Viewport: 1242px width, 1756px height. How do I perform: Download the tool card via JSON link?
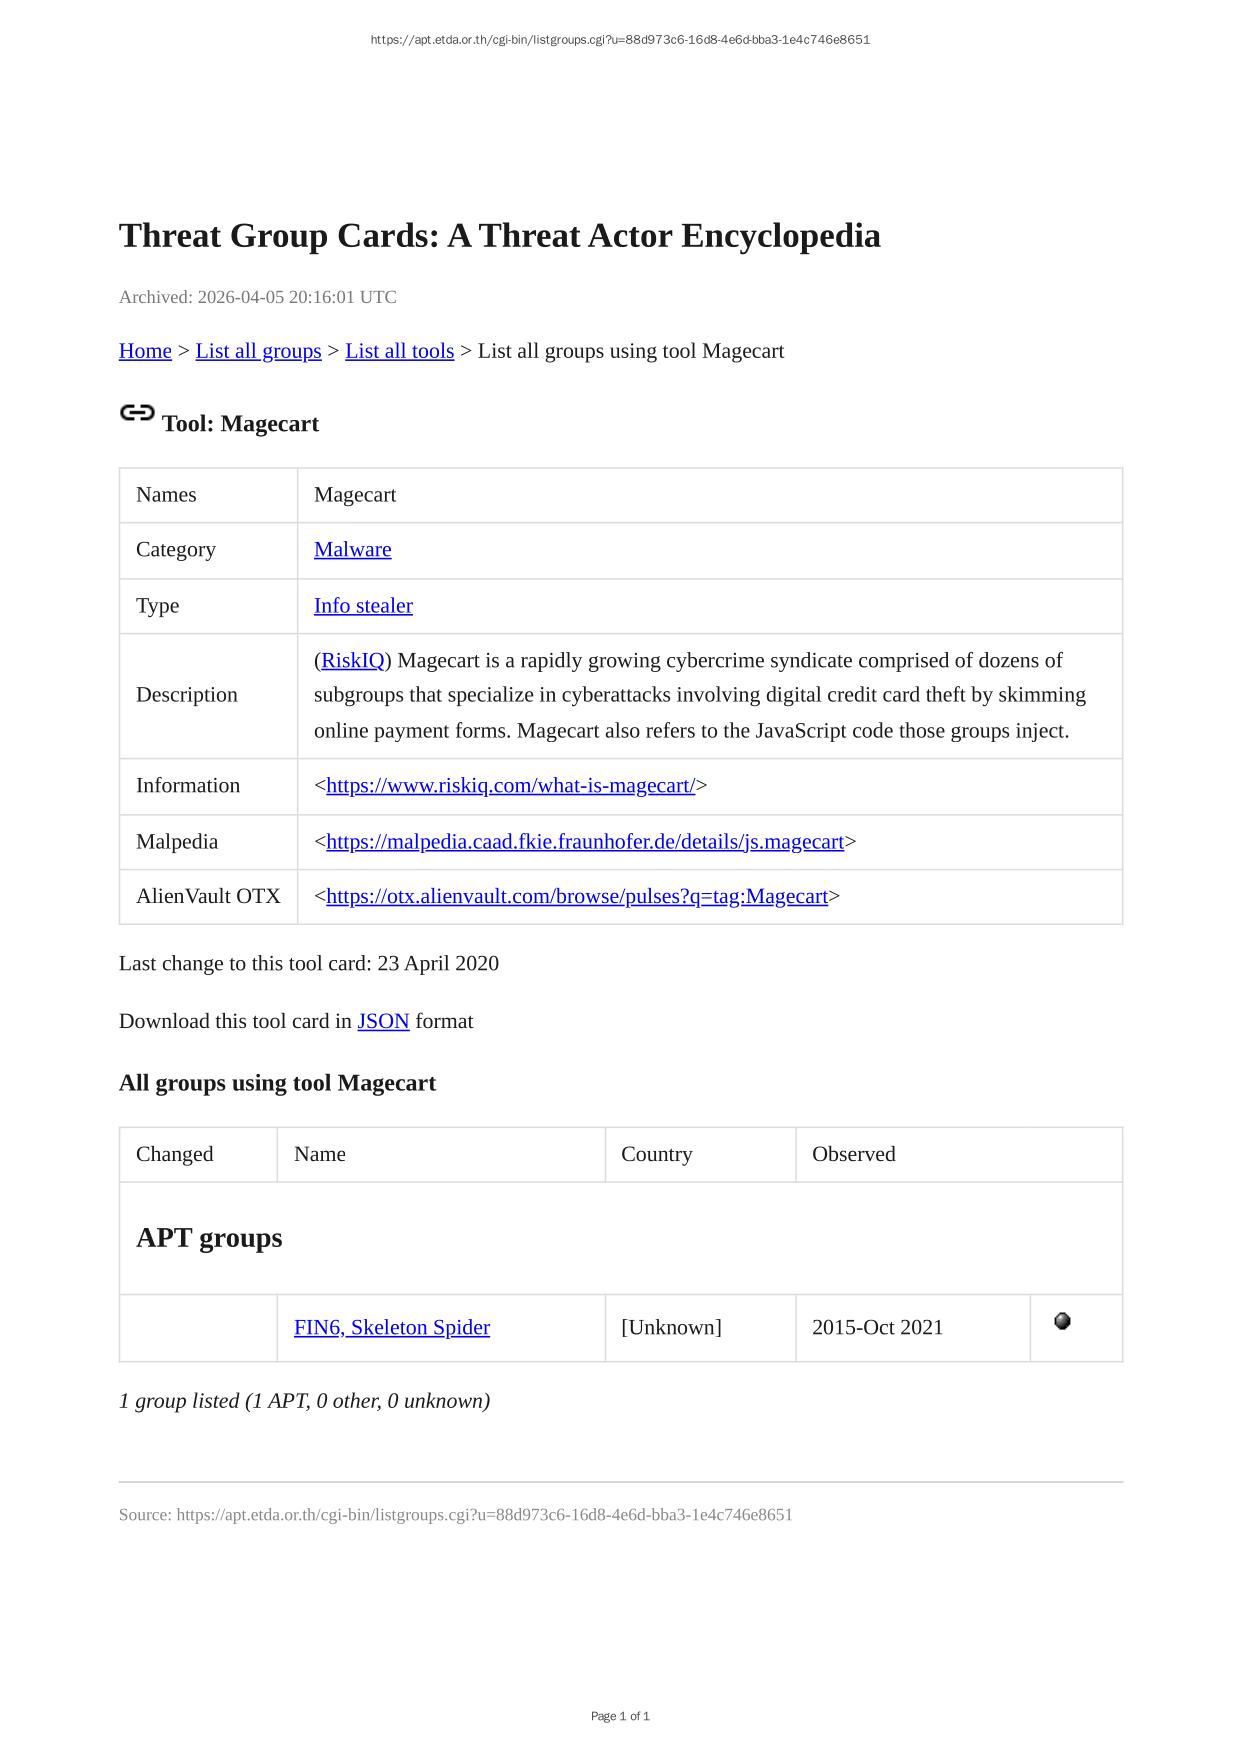[383, 1021]
